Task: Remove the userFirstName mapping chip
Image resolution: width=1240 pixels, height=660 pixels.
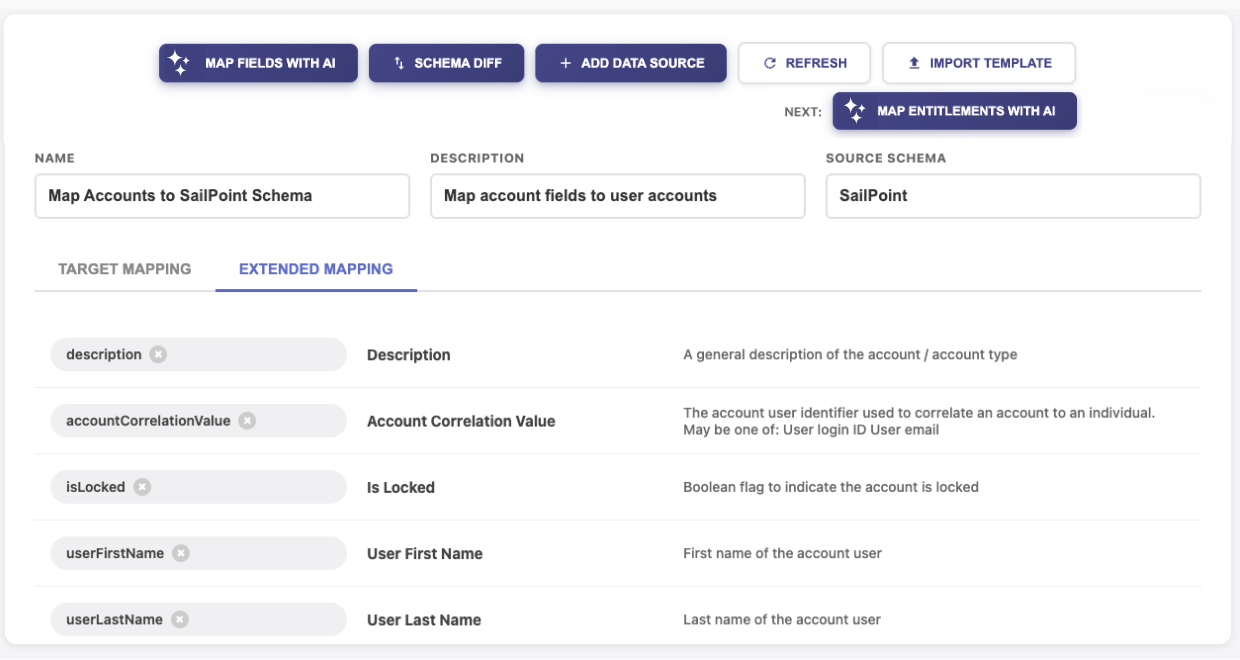Action: tap(180, 553)
